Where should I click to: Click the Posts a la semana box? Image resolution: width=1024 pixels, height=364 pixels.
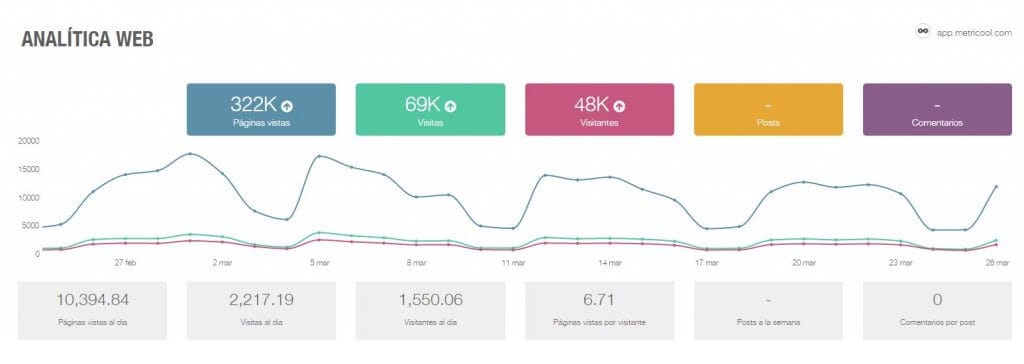(x=769, y=311)
